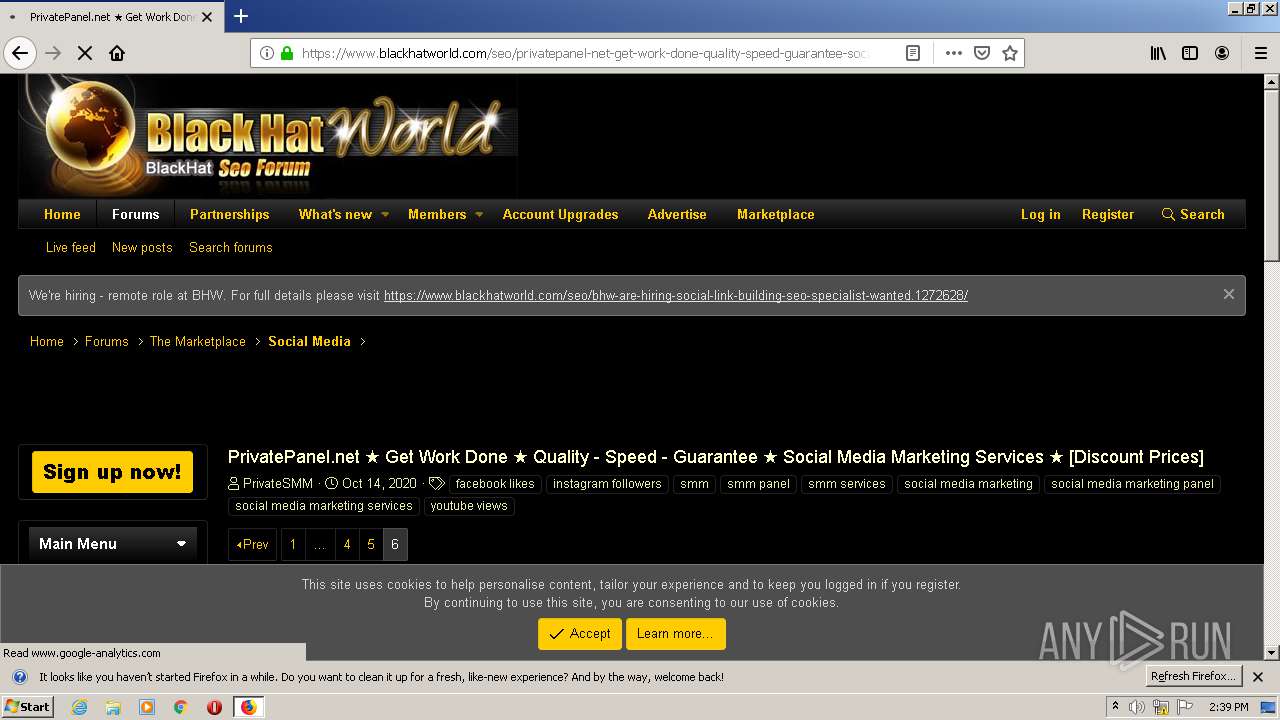Show site information icon in address bar
The height and width of the screenshot is (720, 1280).
pyautogui.click(x=267, y=53)
